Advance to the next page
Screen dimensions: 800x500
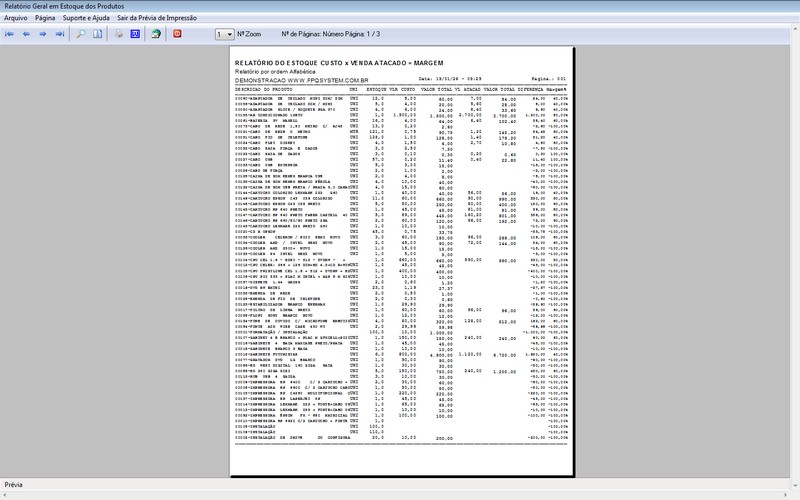click(x=44, y=33)
